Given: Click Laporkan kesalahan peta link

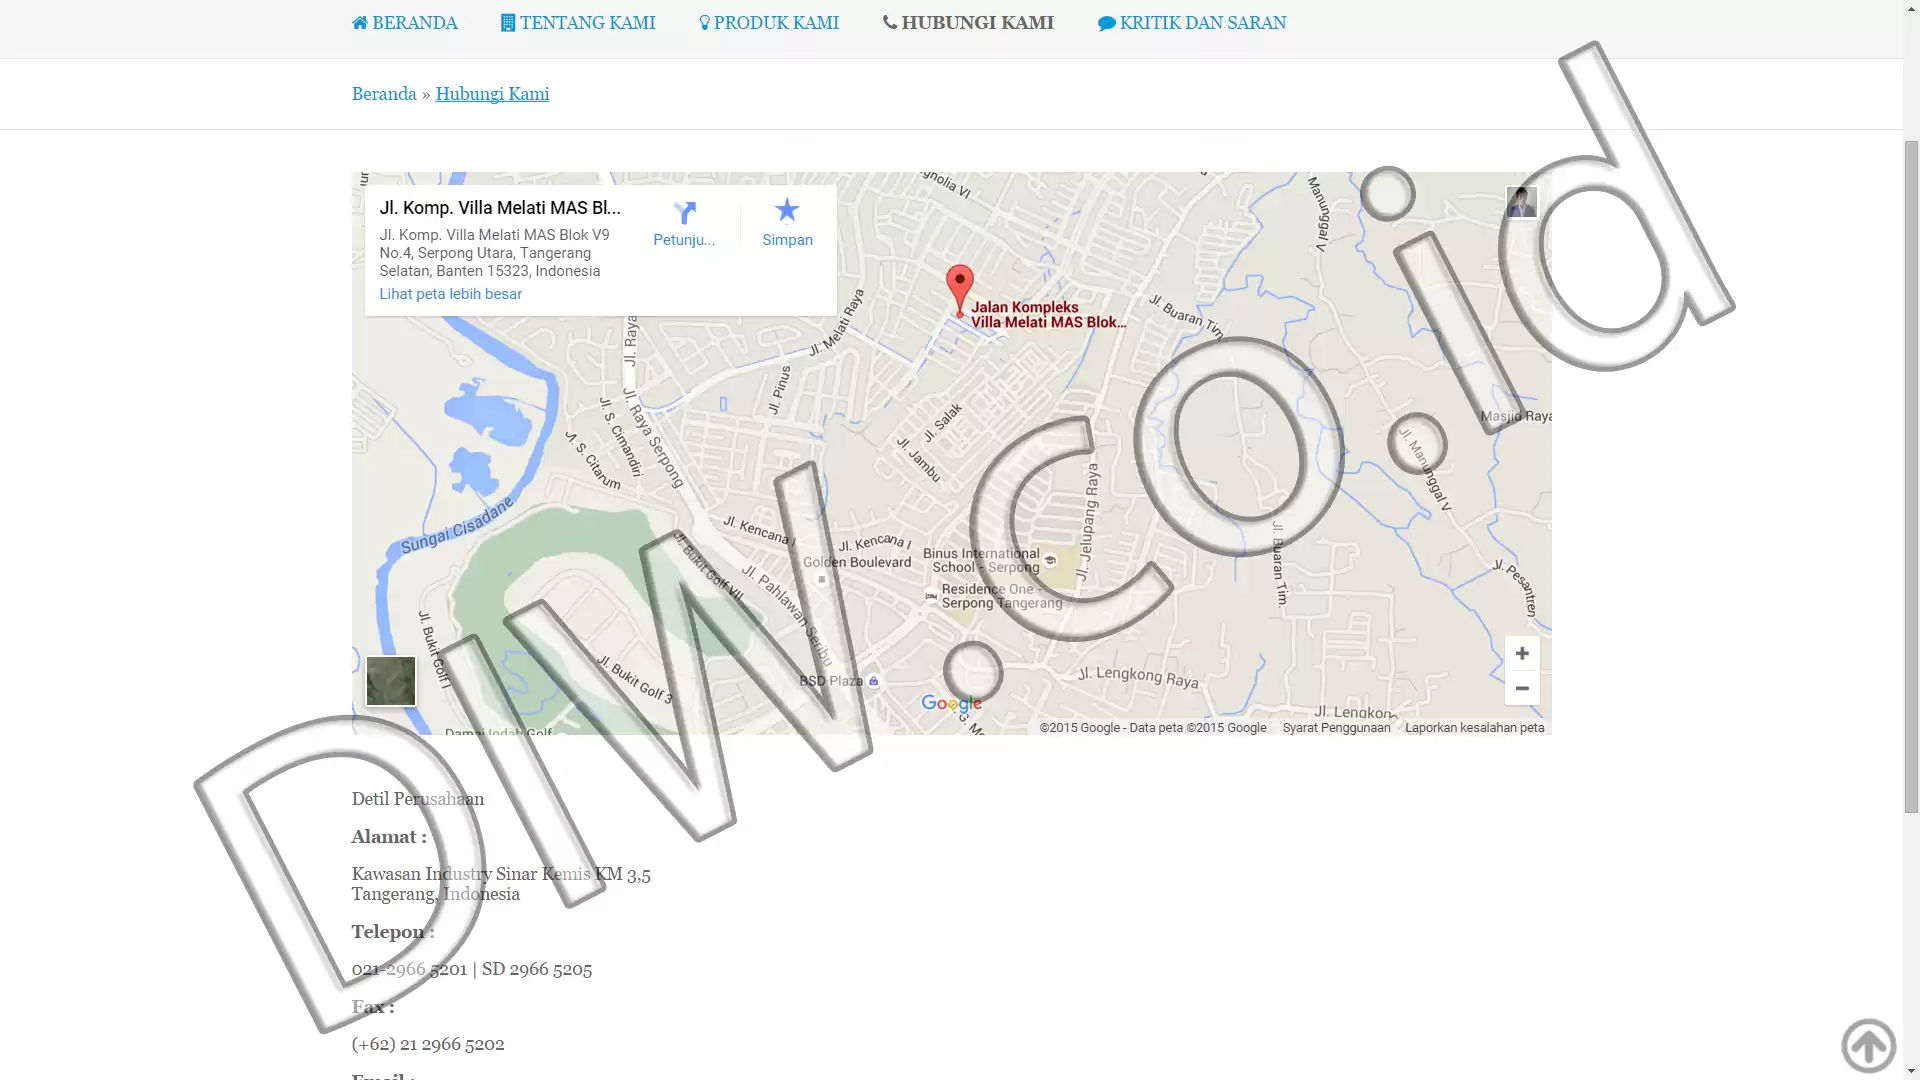Looking at the screenshot, I should coord(1474,728).
